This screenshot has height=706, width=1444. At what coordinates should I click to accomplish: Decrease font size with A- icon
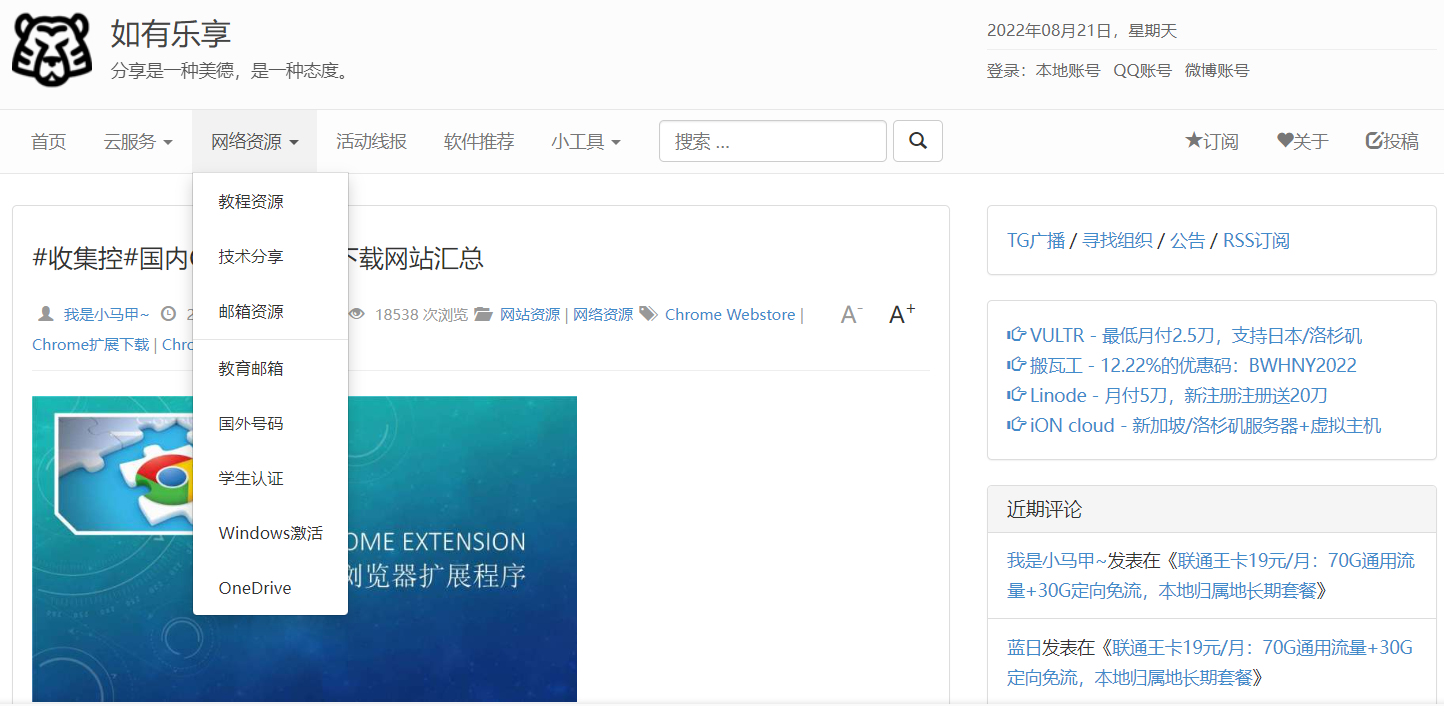(851, 315)
